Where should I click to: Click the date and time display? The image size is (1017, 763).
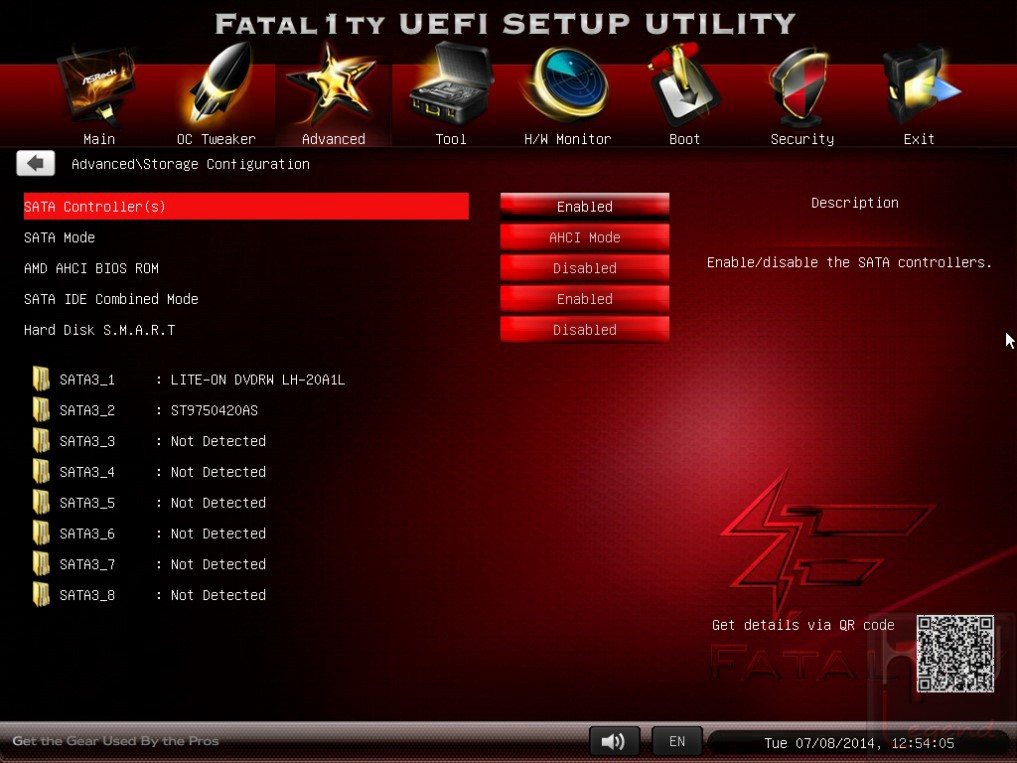(x=859, y=743)
